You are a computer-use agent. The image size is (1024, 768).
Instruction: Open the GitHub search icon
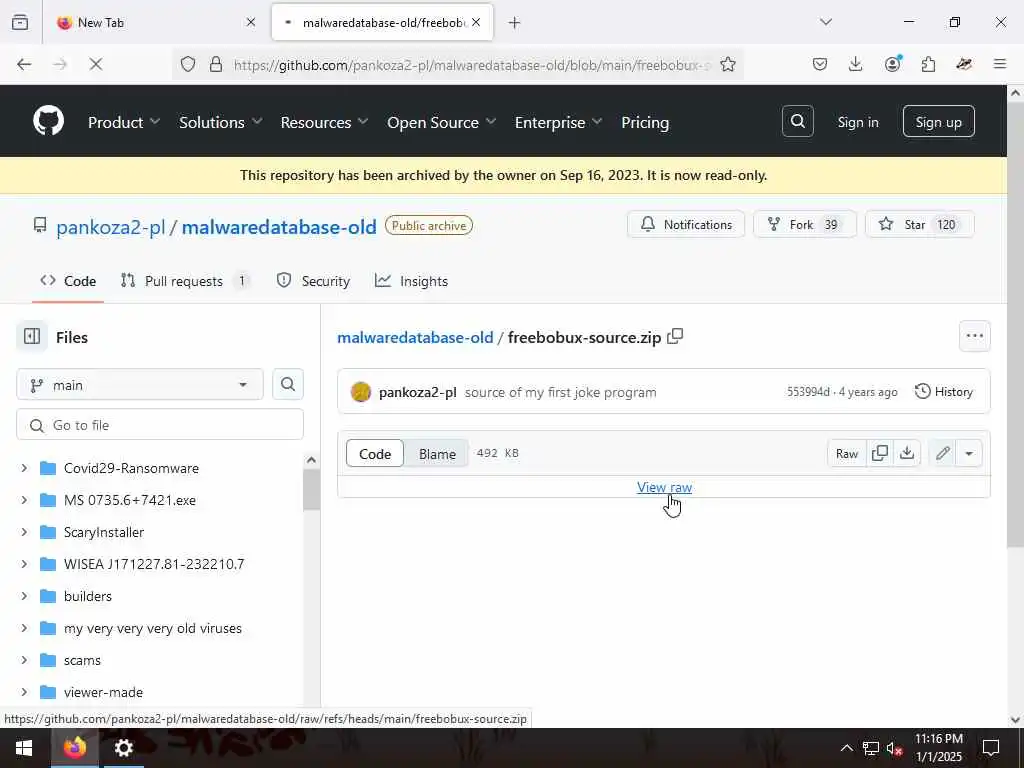point(797,121)
